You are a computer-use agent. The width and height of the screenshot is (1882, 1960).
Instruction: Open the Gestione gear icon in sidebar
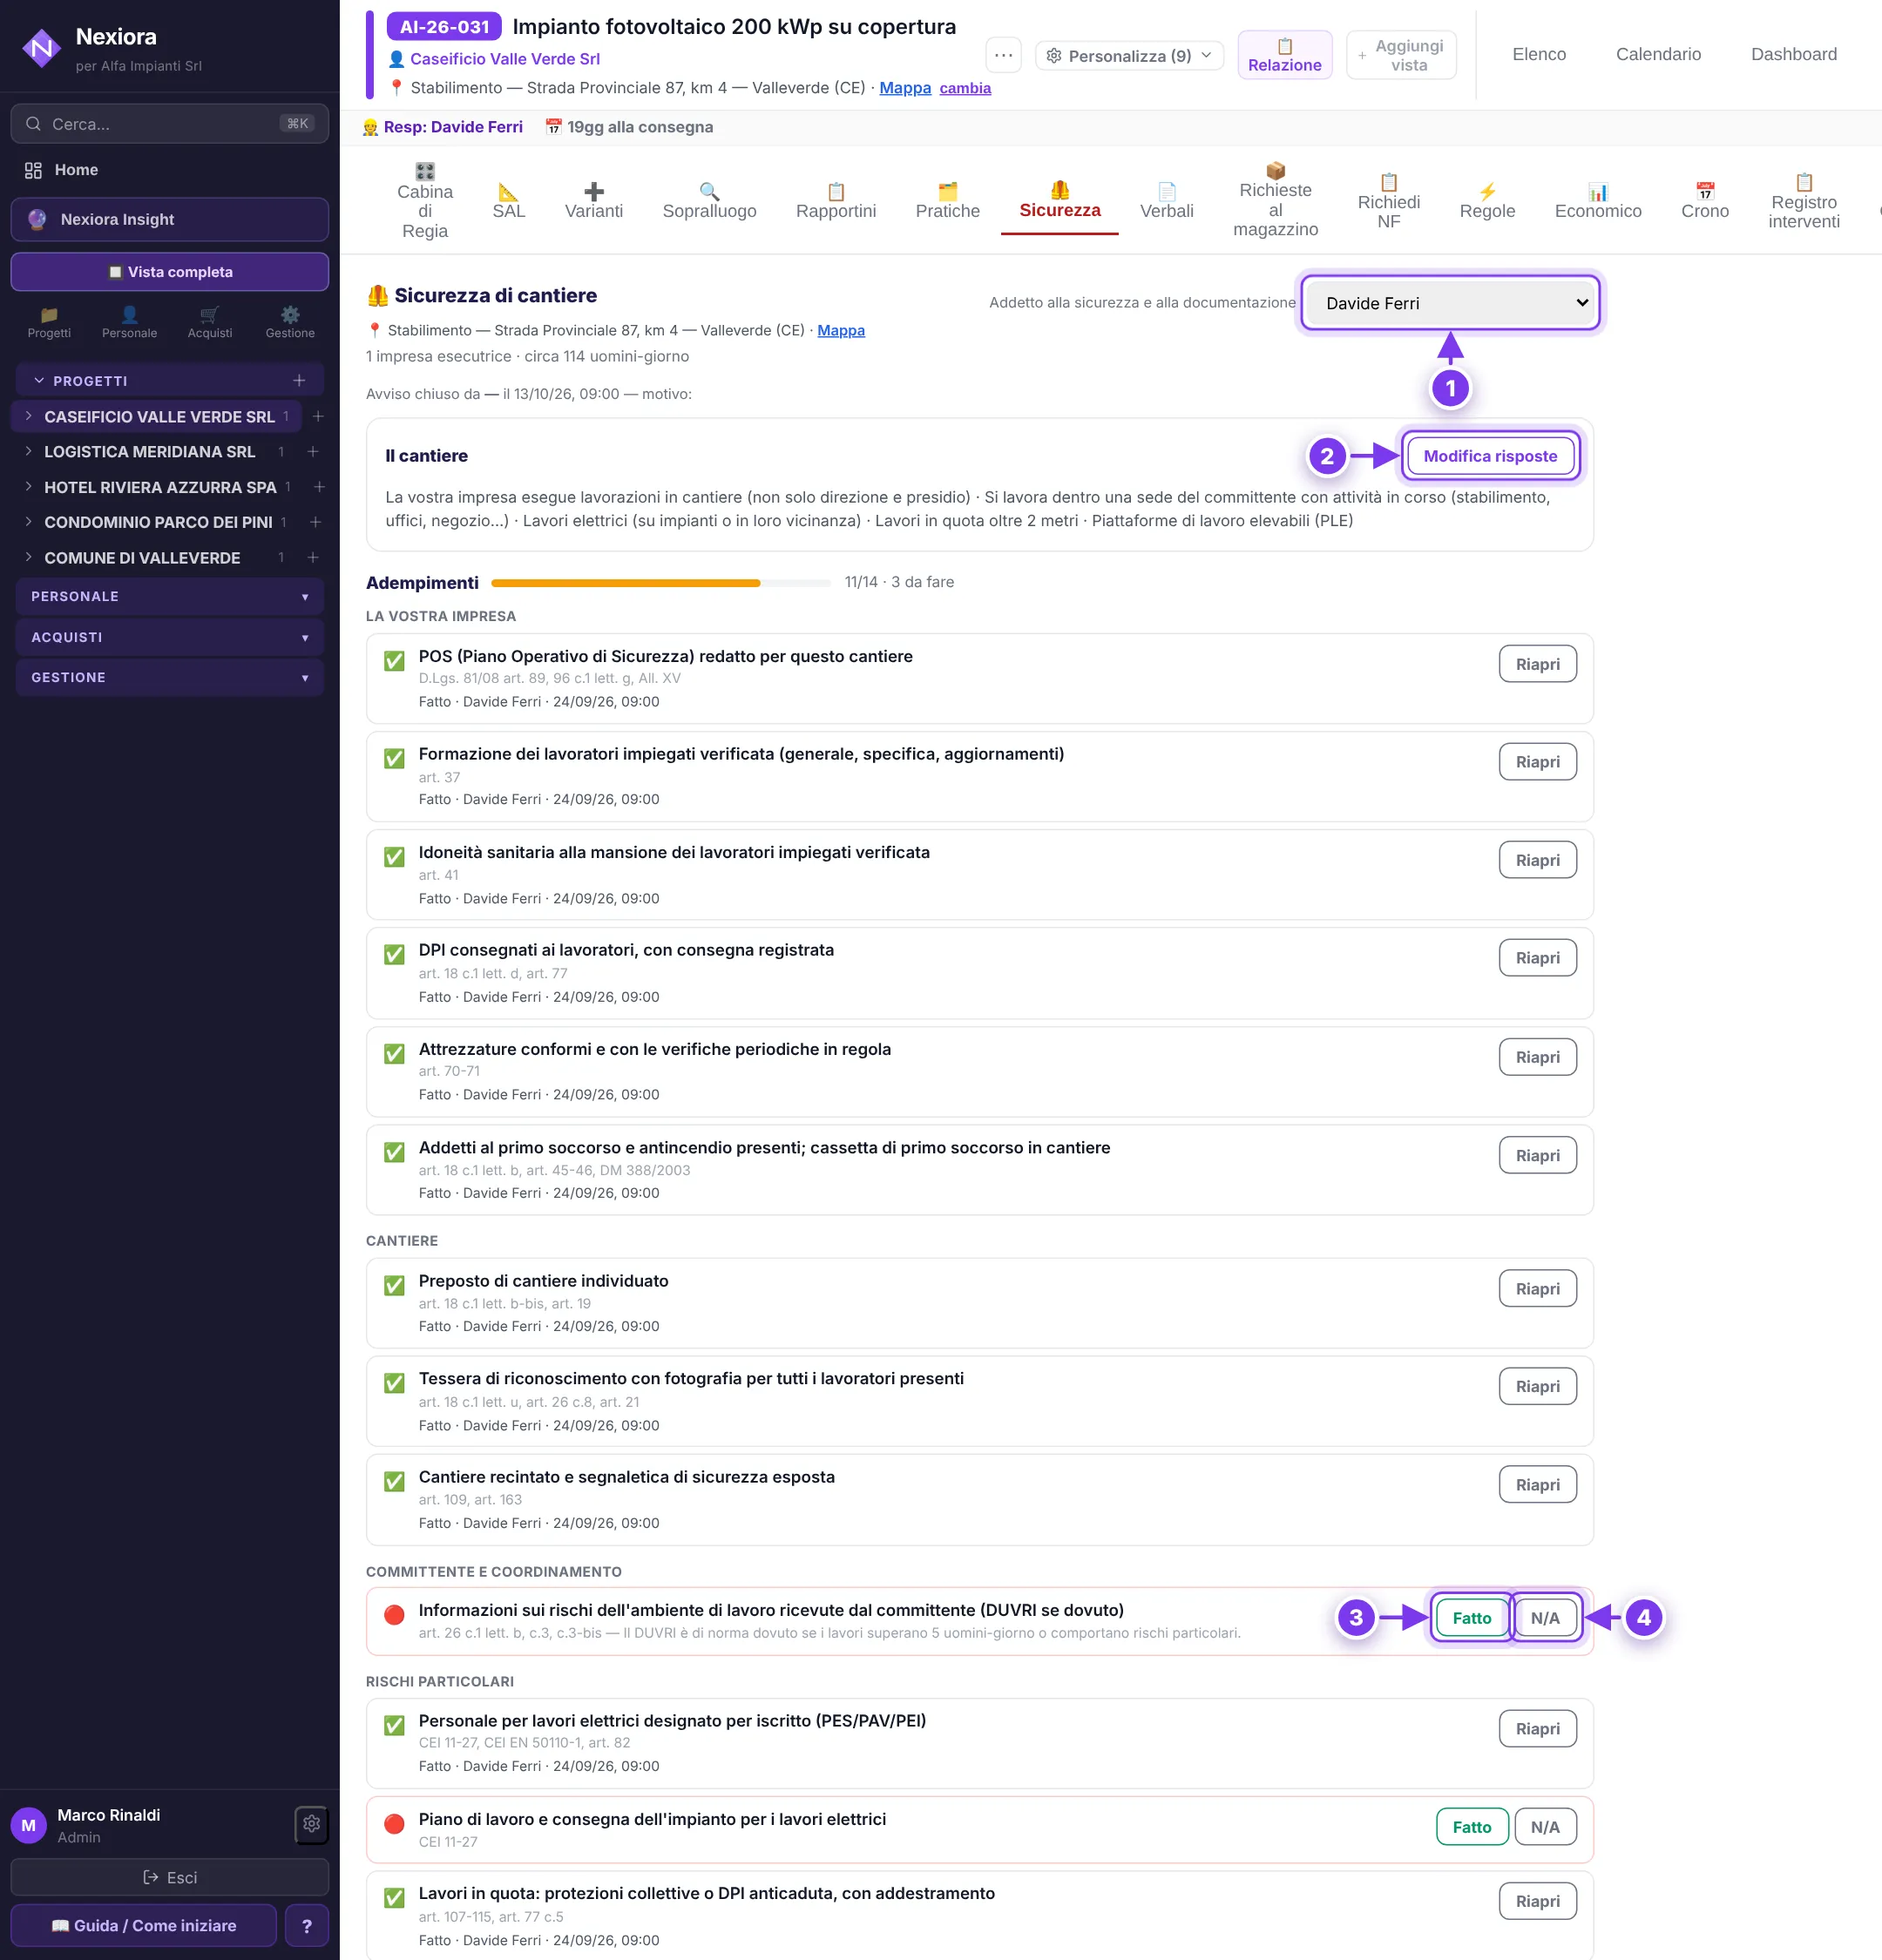290,322
